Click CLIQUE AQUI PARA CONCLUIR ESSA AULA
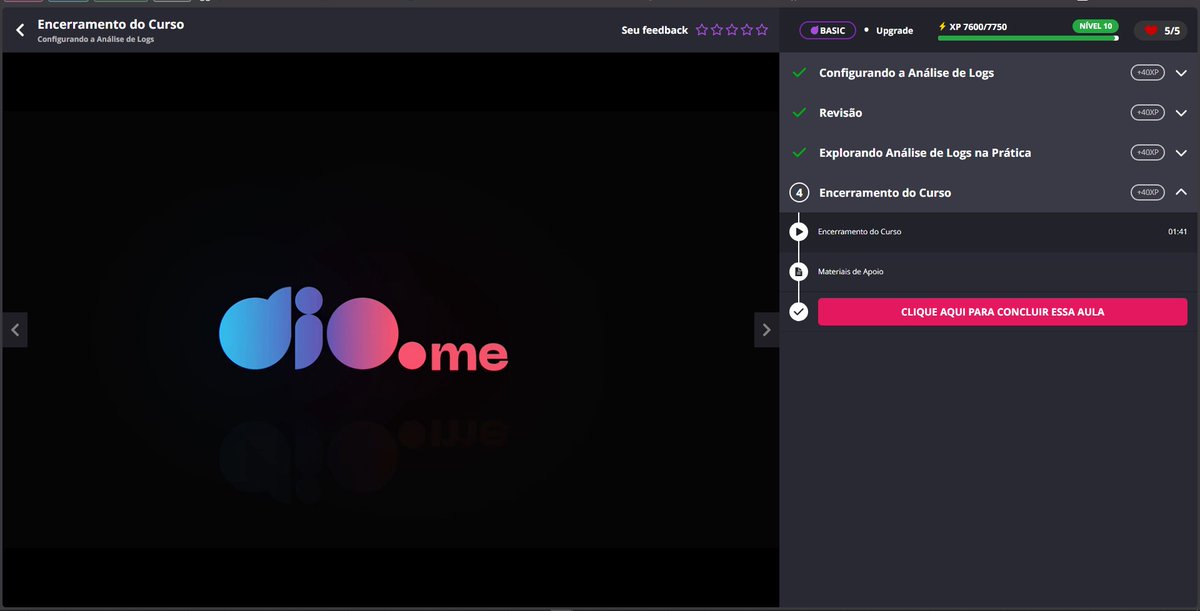The height and width of the screenshot is (611, 1200). coord(1002,312)
